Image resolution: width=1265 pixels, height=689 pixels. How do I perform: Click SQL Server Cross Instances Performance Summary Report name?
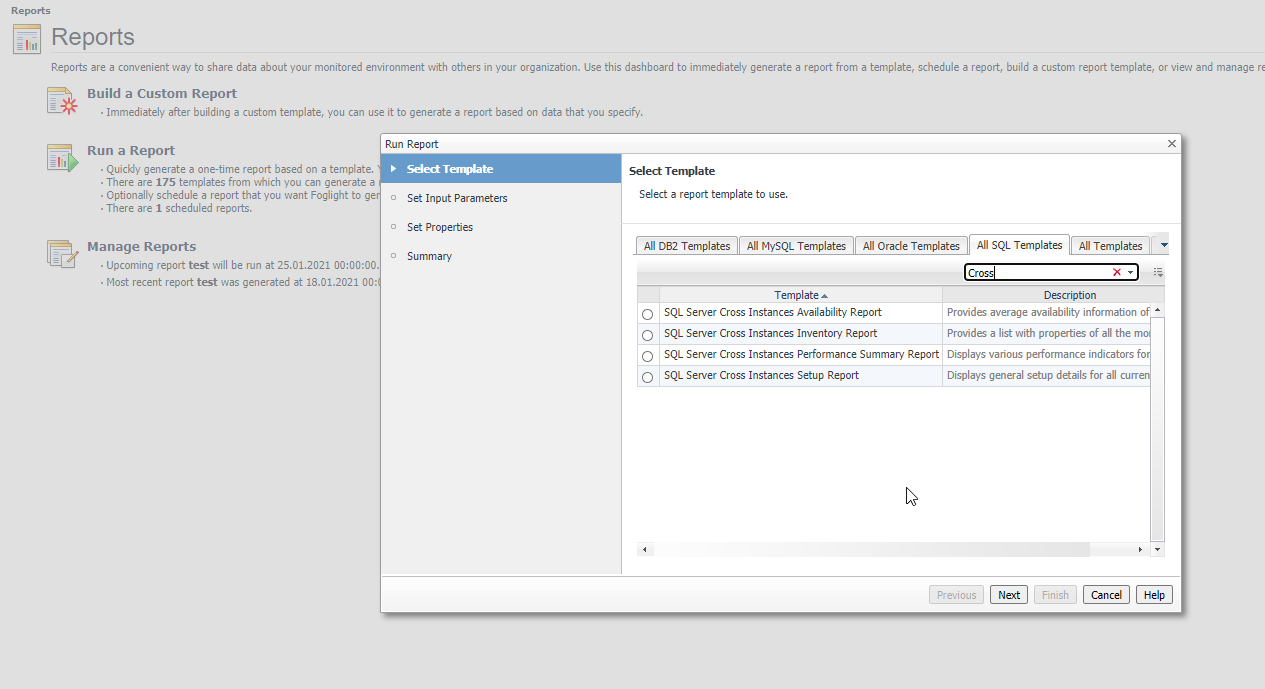tap(801, 355)
